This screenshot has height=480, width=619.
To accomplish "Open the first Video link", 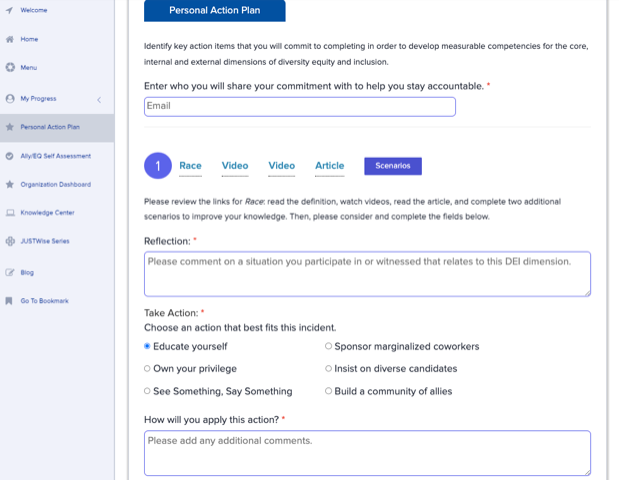I will tap(235, 166).
